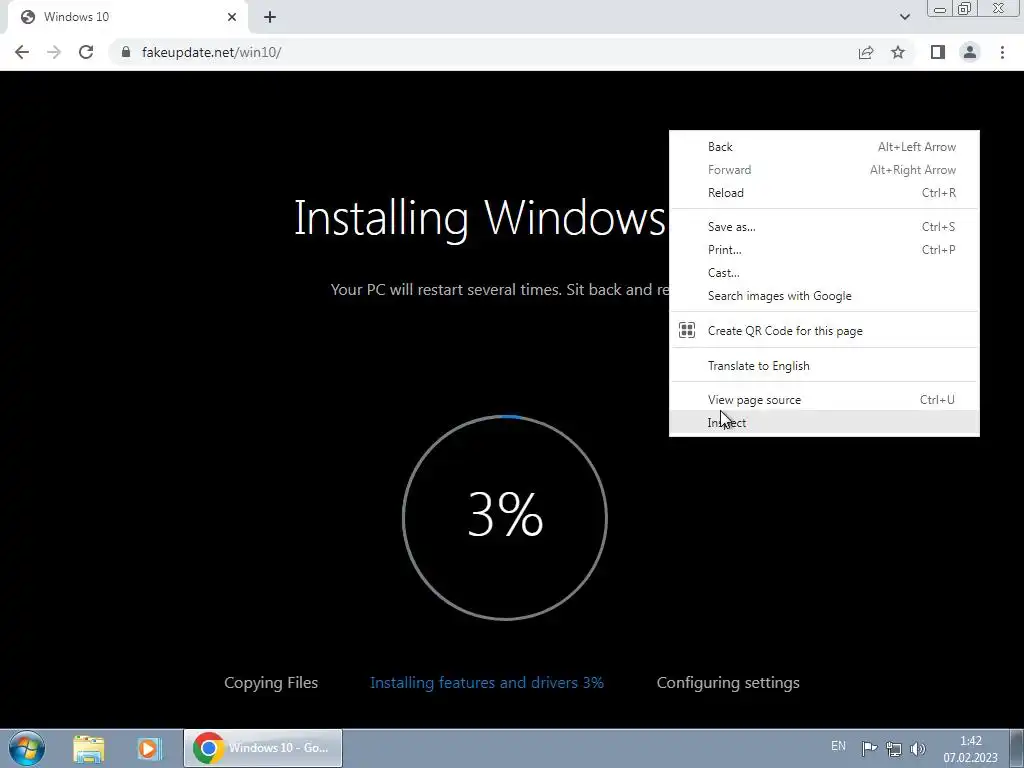This screenshot has width=1024, height=768.
Task: Click the Show desktop strip
Action: tap(1016, 748)
